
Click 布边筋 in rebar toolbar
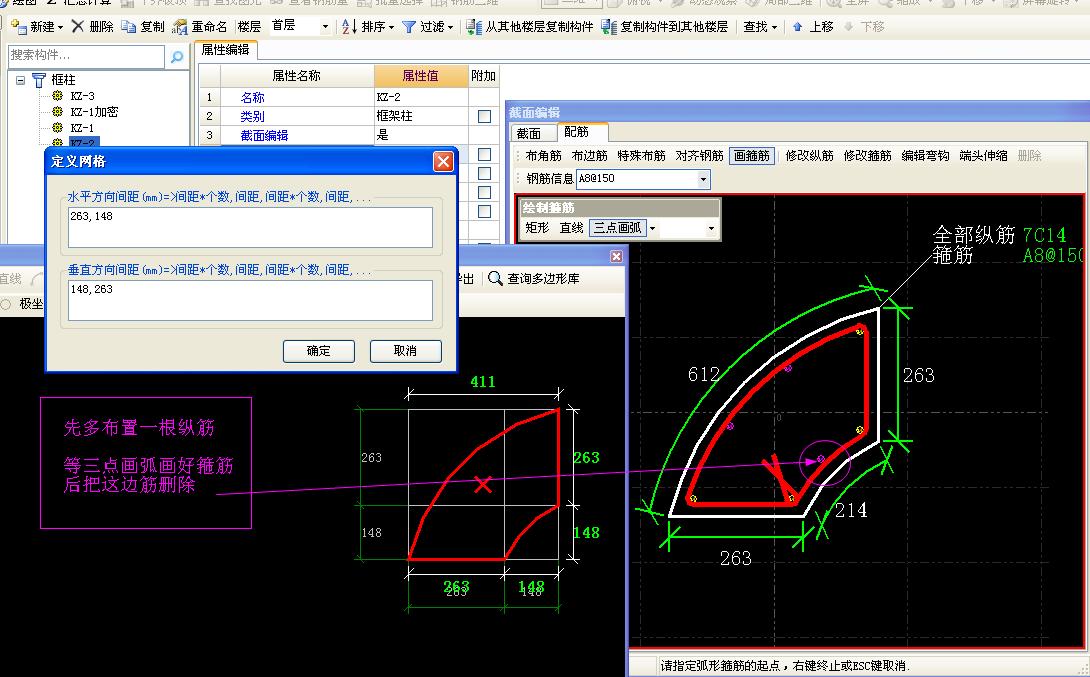[589, 156]
